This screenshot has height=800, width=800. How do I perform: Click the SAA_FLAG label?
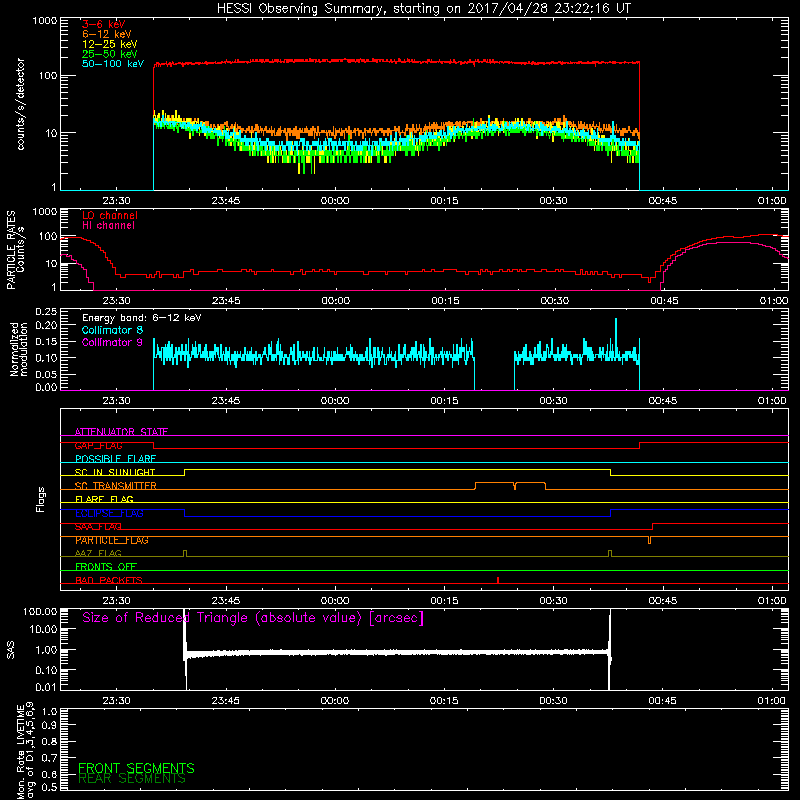98,527
